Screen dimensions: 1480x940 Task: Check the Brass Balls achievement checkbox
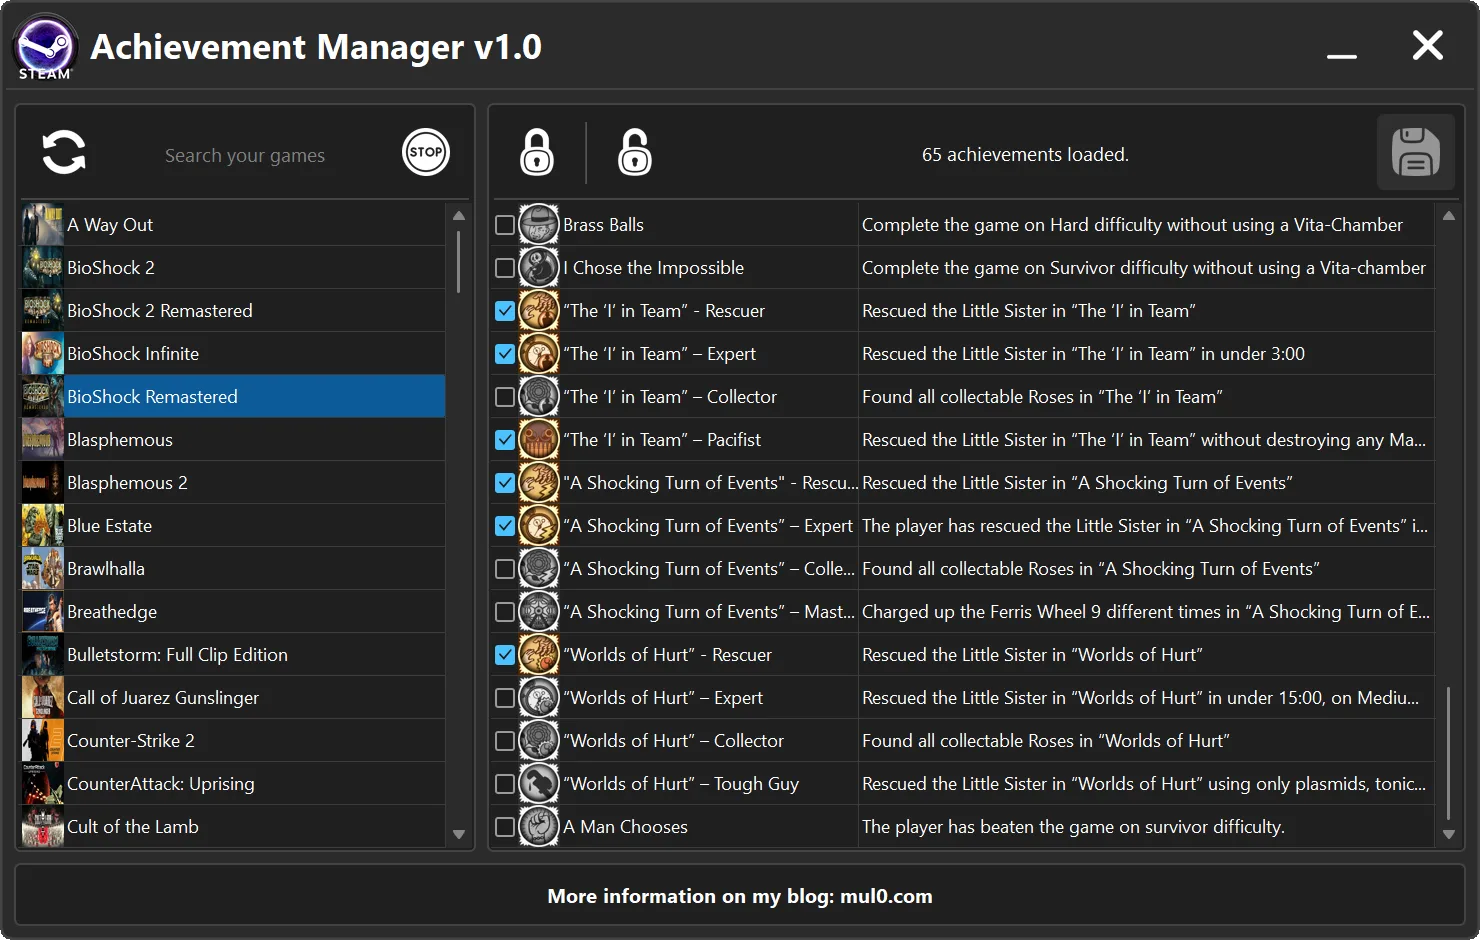[x=505, y=225]
